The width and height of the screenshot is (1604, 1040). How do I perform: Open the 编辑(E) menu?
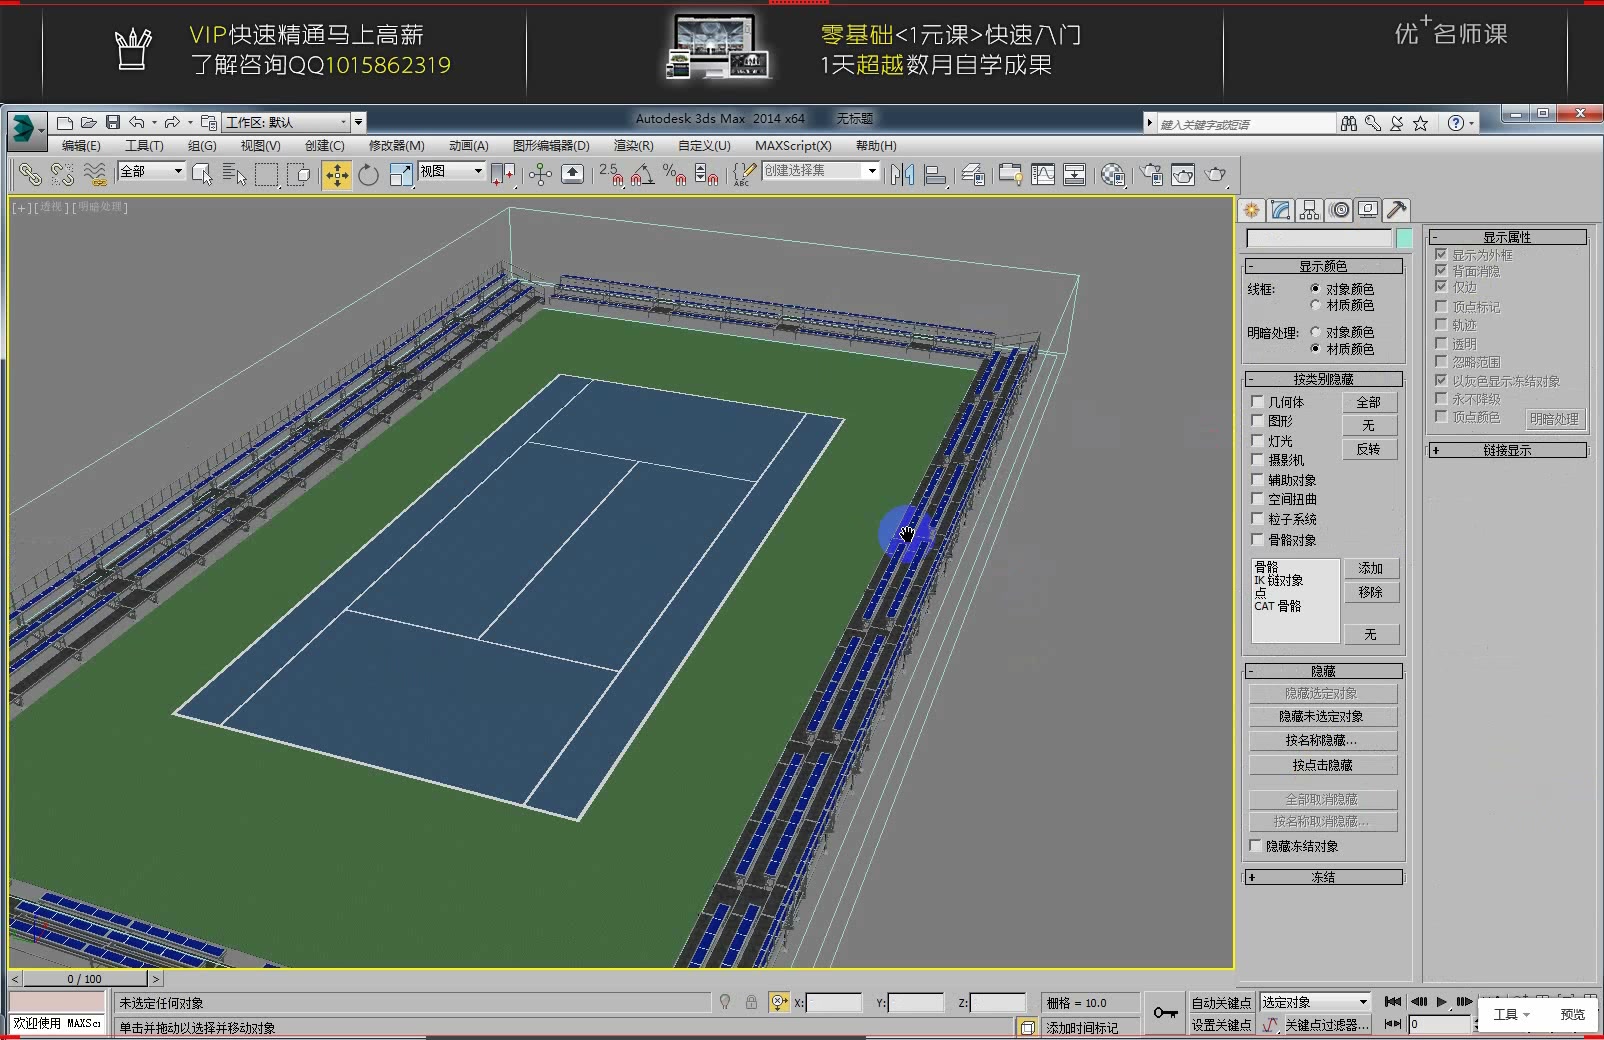coord(81,146)
